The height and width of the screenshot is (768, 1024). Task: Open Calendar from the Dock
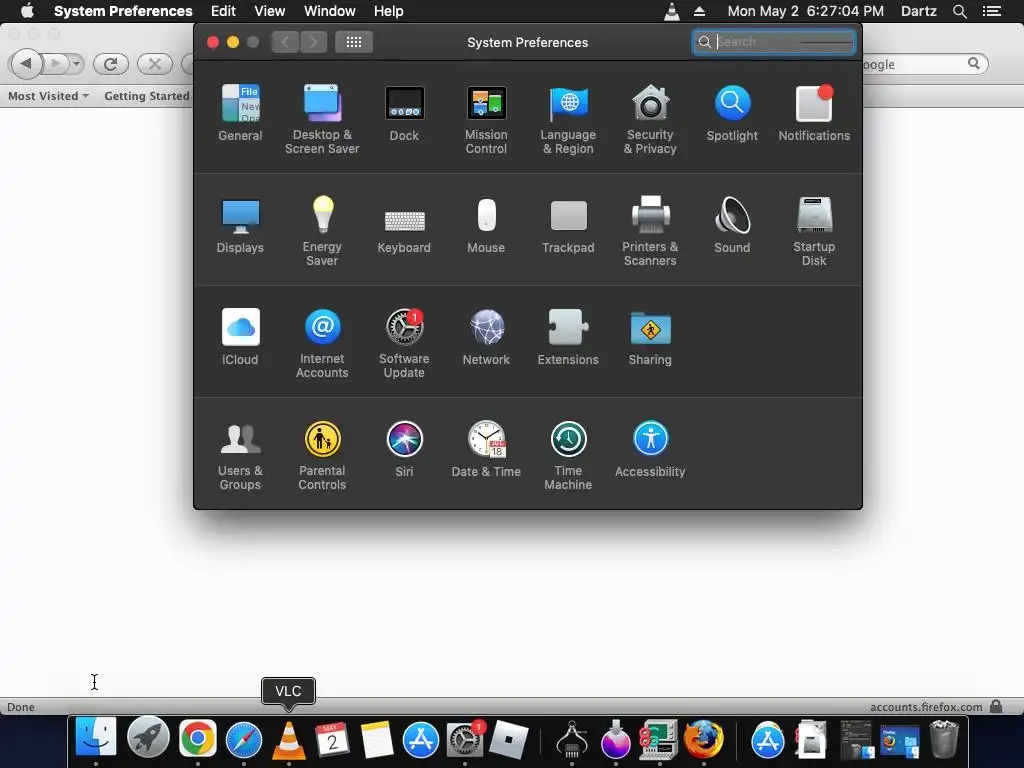(332, 740)
